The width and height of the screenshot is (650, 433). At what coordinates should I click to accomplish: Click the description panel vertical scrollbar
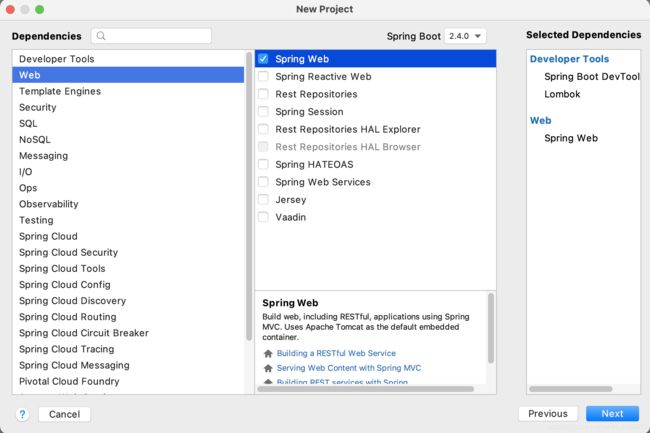tap(491, 328)
